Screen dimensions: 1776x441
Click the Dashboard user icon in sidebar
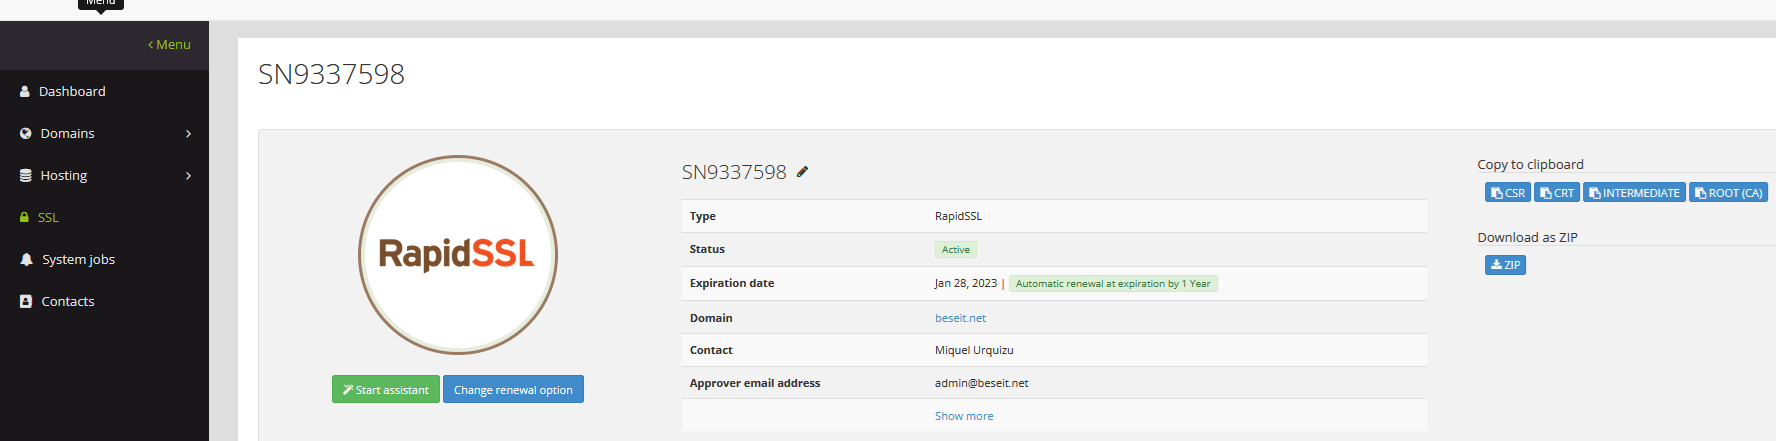pos(25,91)
